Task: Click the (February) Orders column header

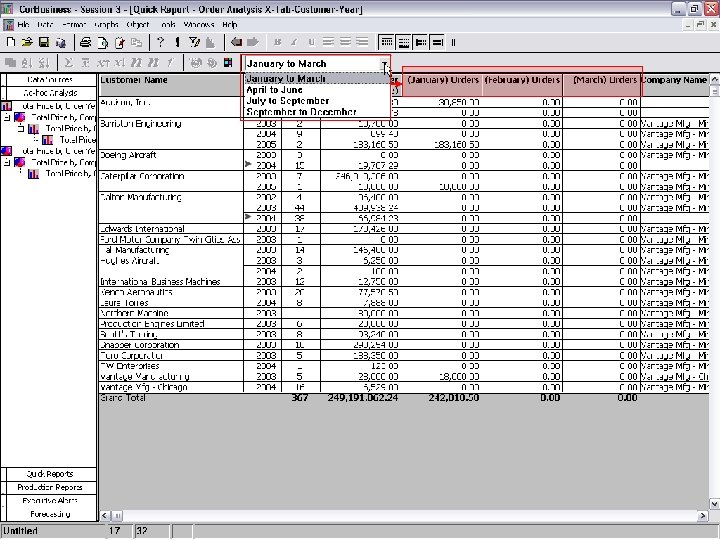Action: click(523, 84)
